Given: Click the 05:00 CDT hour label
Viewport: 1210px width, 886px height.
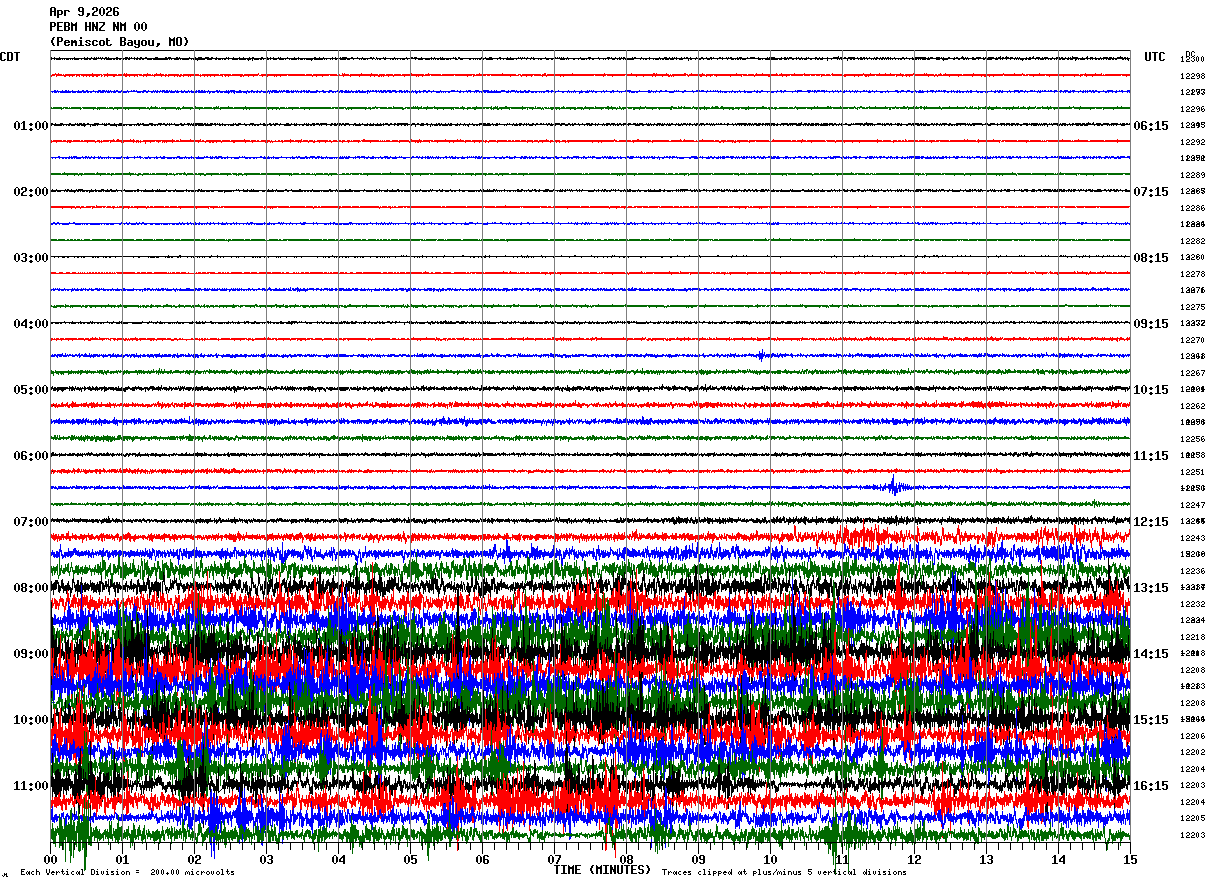Looking at the screenshot, I should [31, 390].
